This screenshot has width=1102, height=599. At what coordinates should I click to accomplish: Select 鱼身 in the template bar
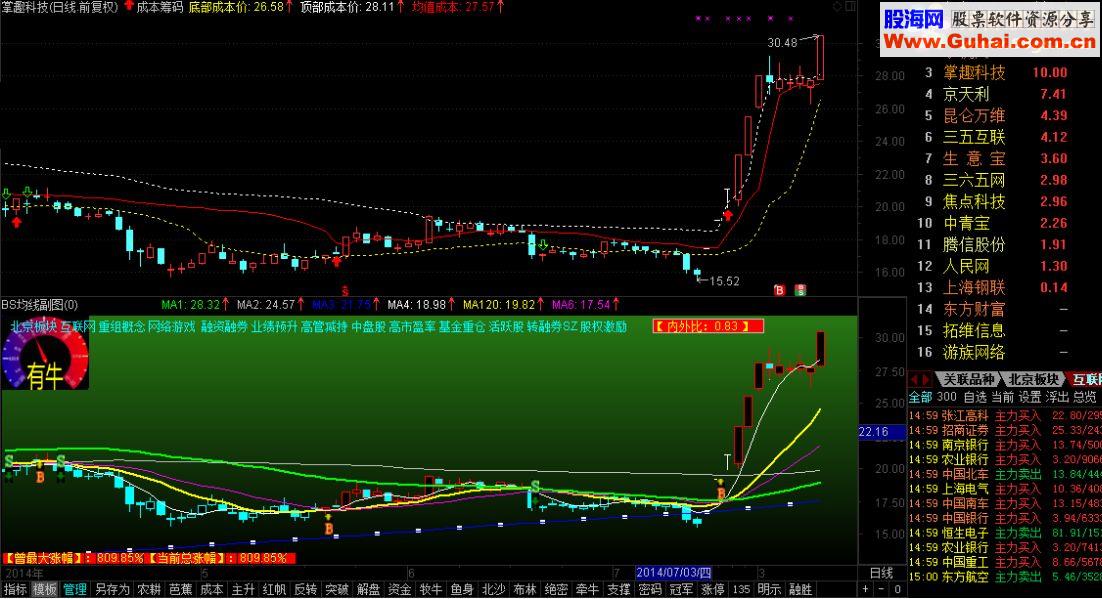click(462, 589)
